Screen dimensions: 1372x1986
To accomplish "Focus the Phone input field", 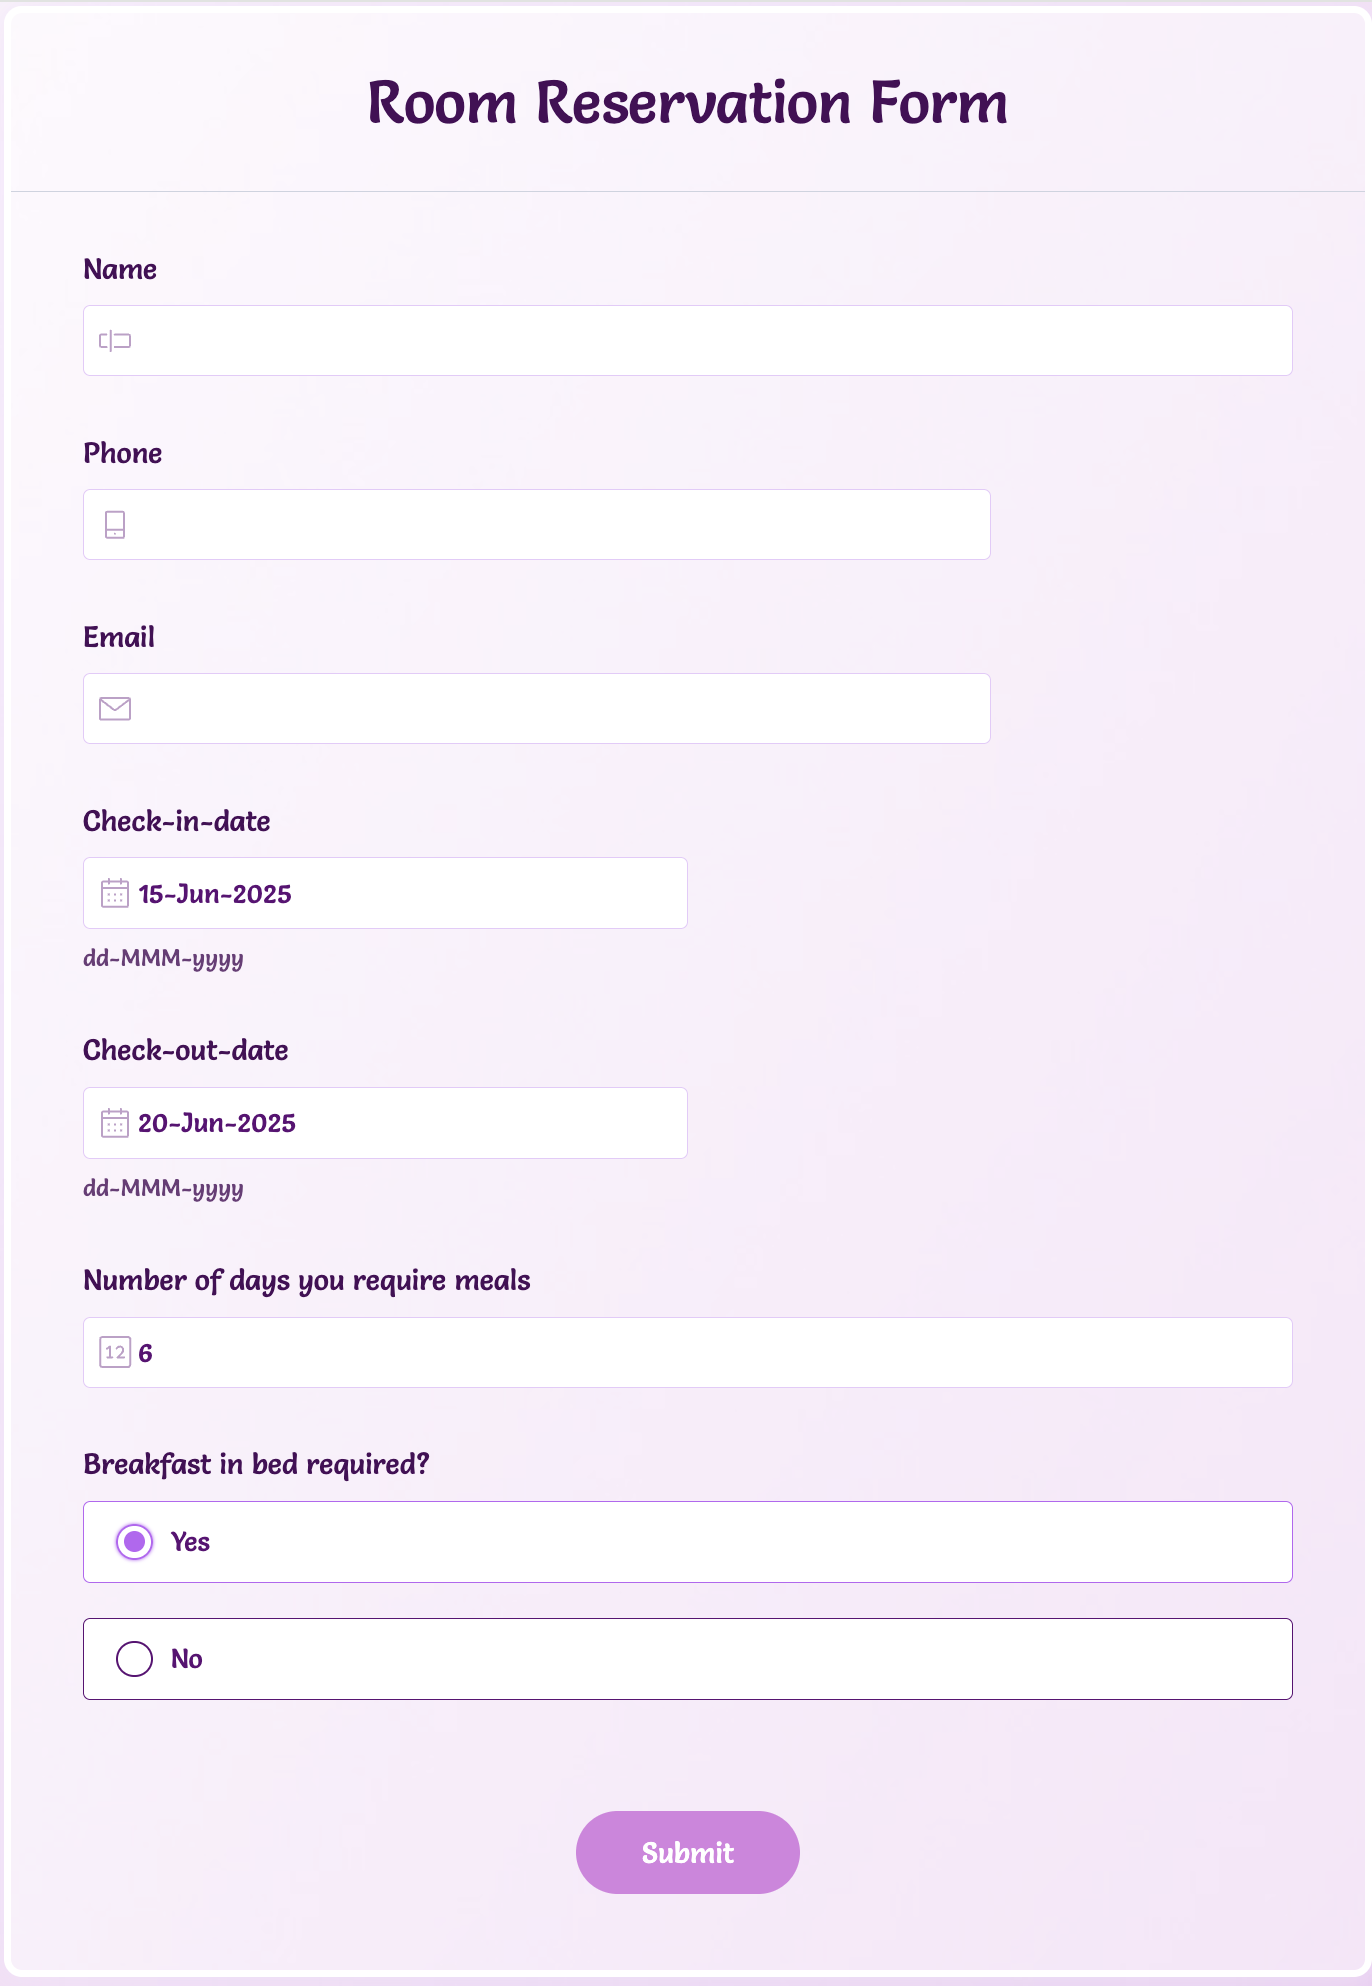I will click(x=550, y=525).
